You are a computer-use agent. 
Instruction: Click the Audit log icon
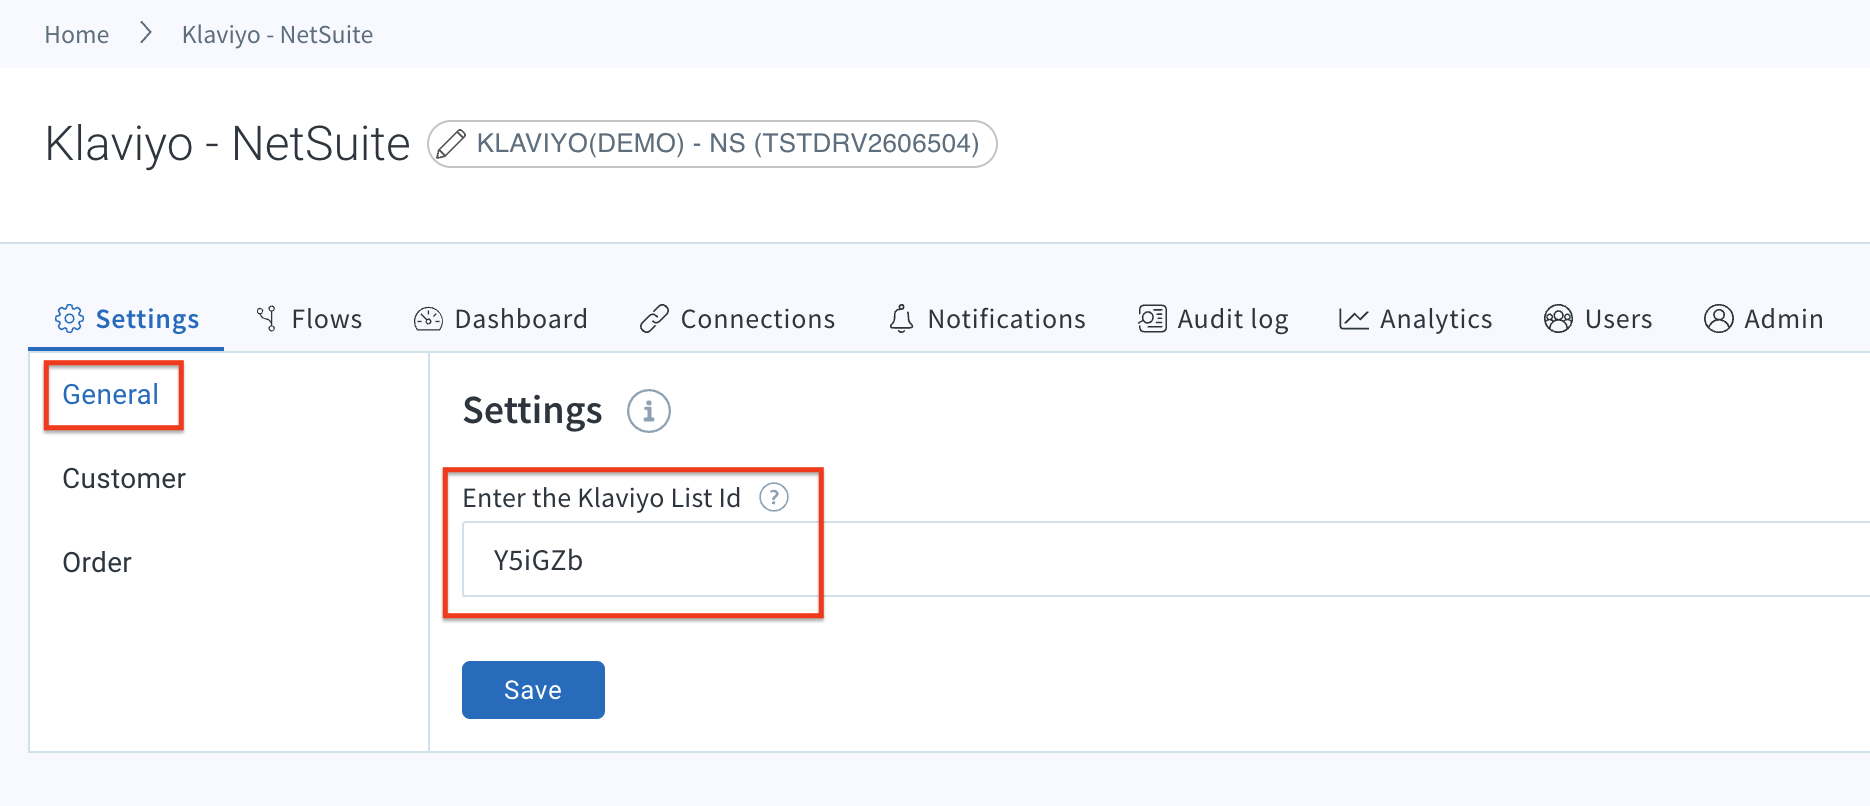click(x=1152, y=319)
